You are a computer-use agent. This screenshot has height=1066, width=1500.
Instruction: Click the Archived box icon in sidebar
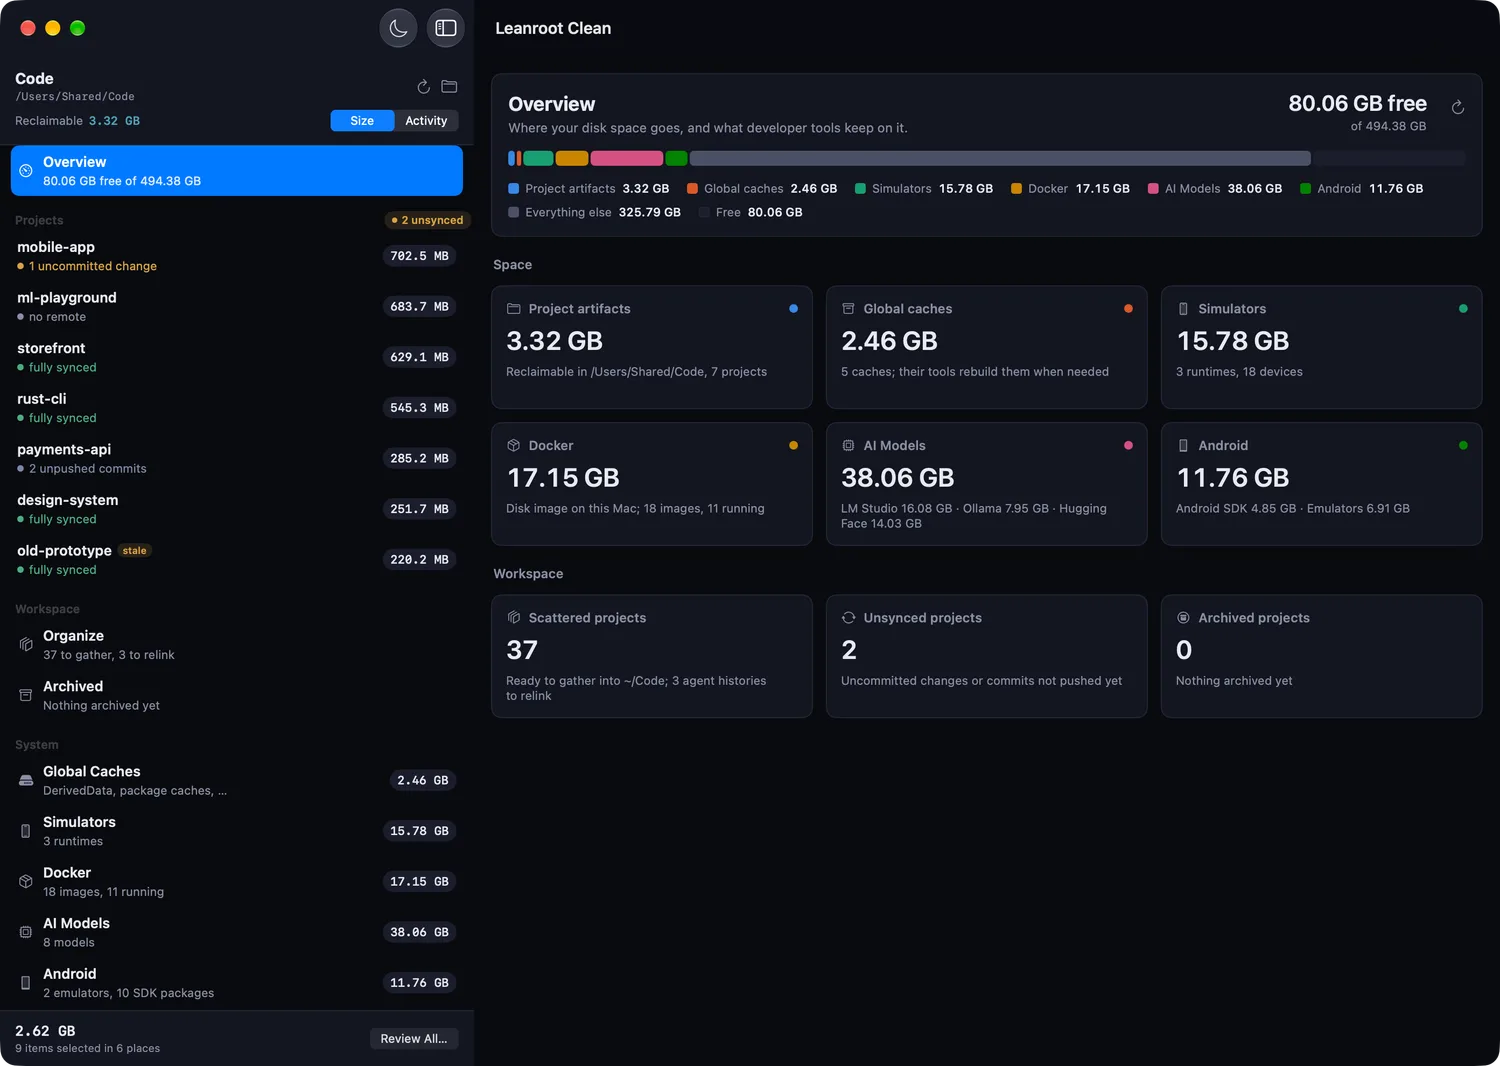click(26, 695)
